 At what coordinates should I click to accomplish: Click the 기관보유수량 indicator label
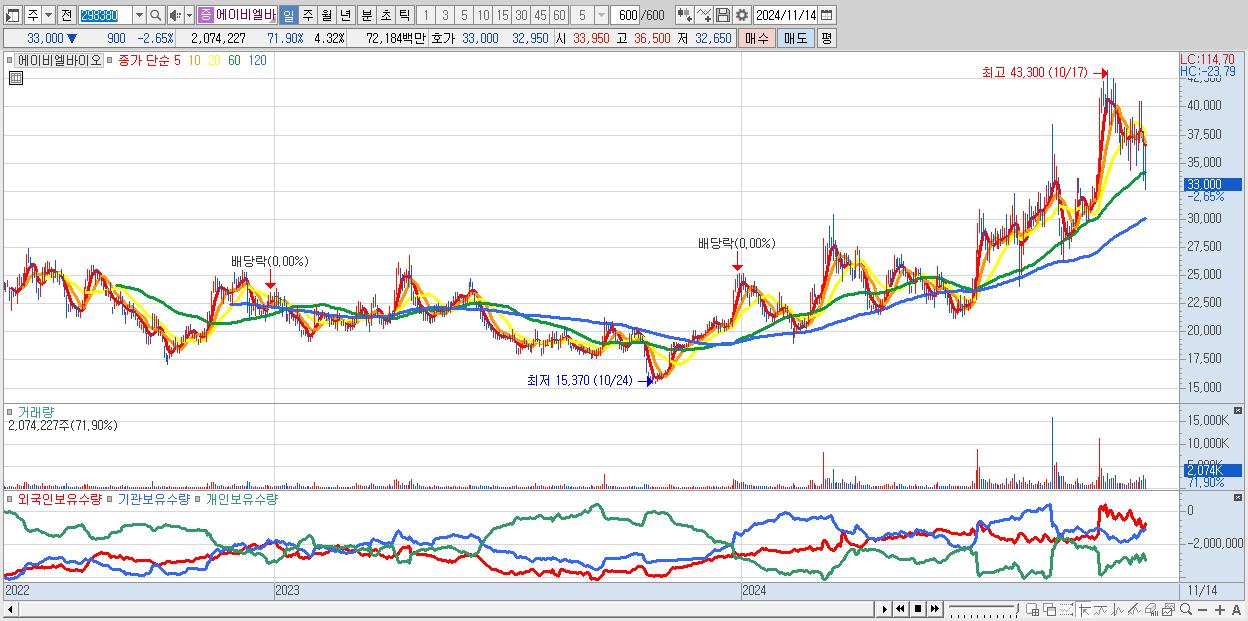tap(153, 498)
